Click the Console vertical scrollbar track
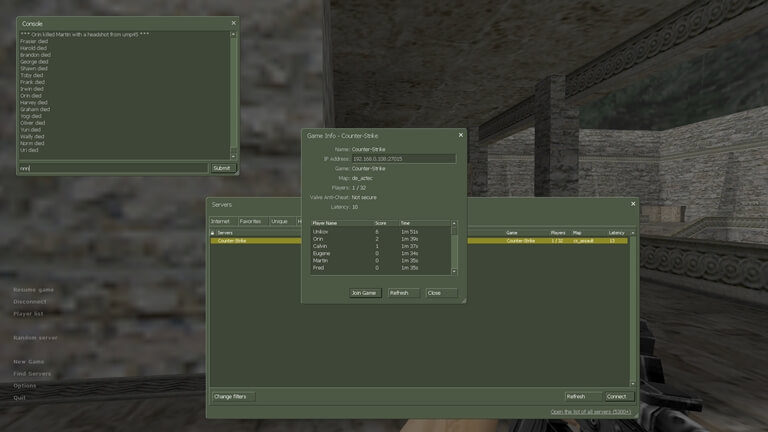The height and width of the screenshot is (432, 768). (233, 96)
